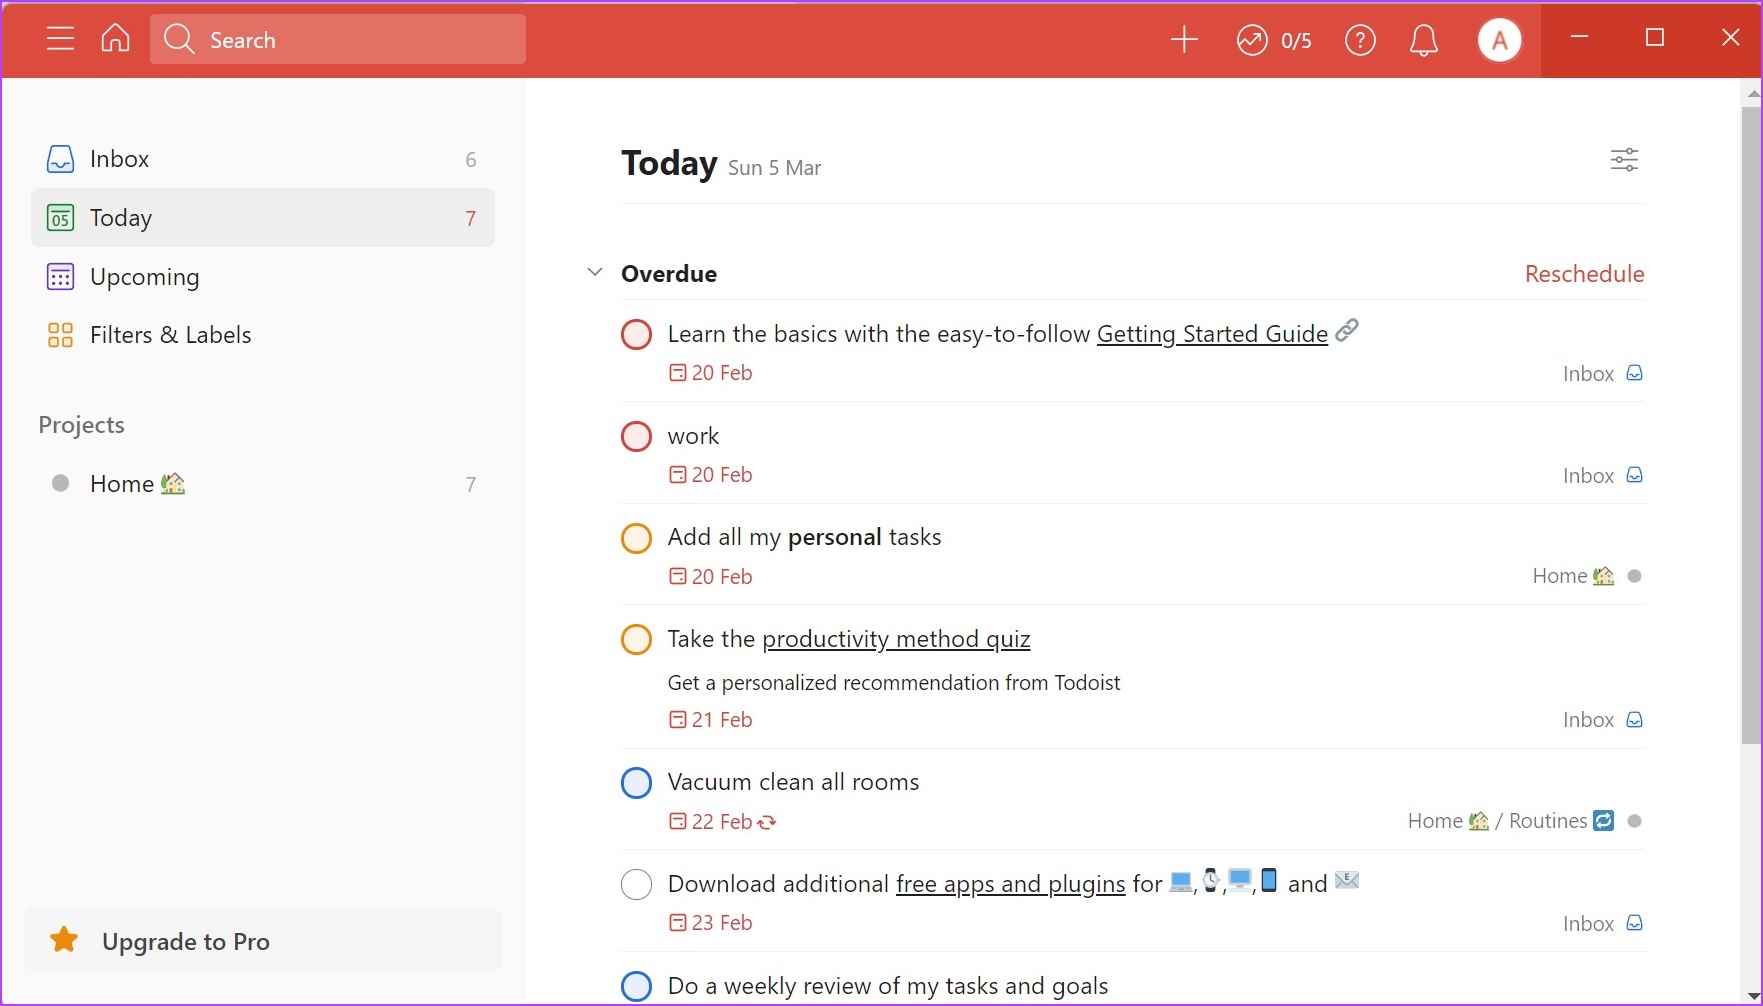
Task: Click the Today calendar icon in sidebar
Action: [60, 218]
